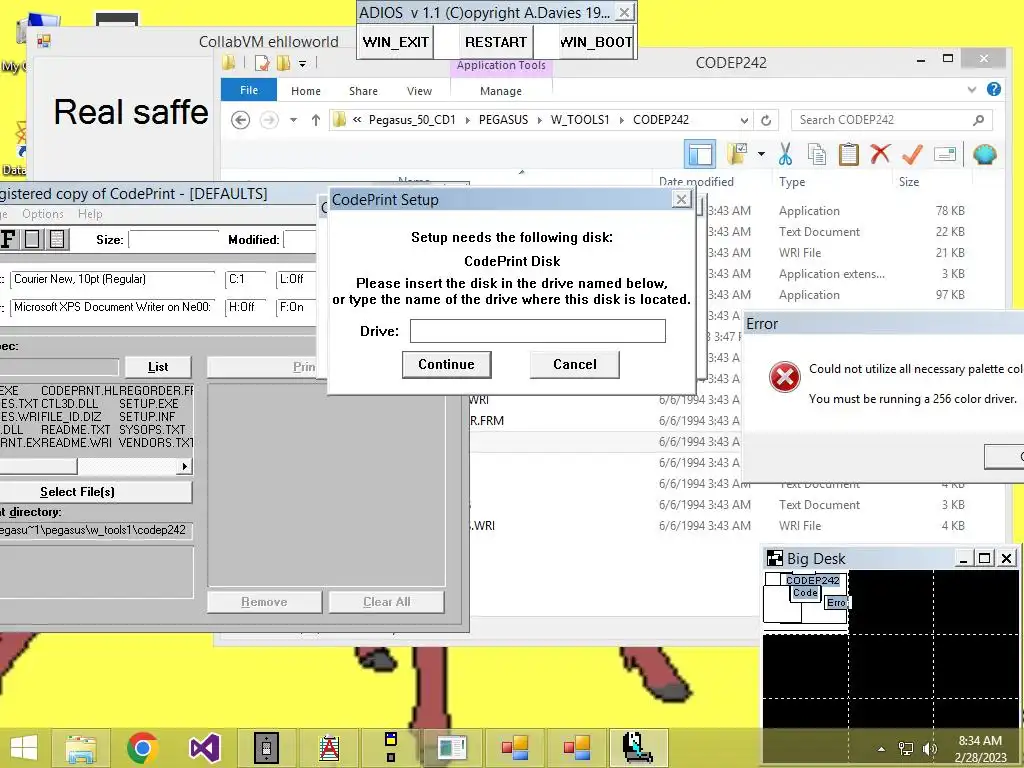This screenshot has width=1024, height=768.
Task: Sort files by the Size column header
Action: click(908, 182)
